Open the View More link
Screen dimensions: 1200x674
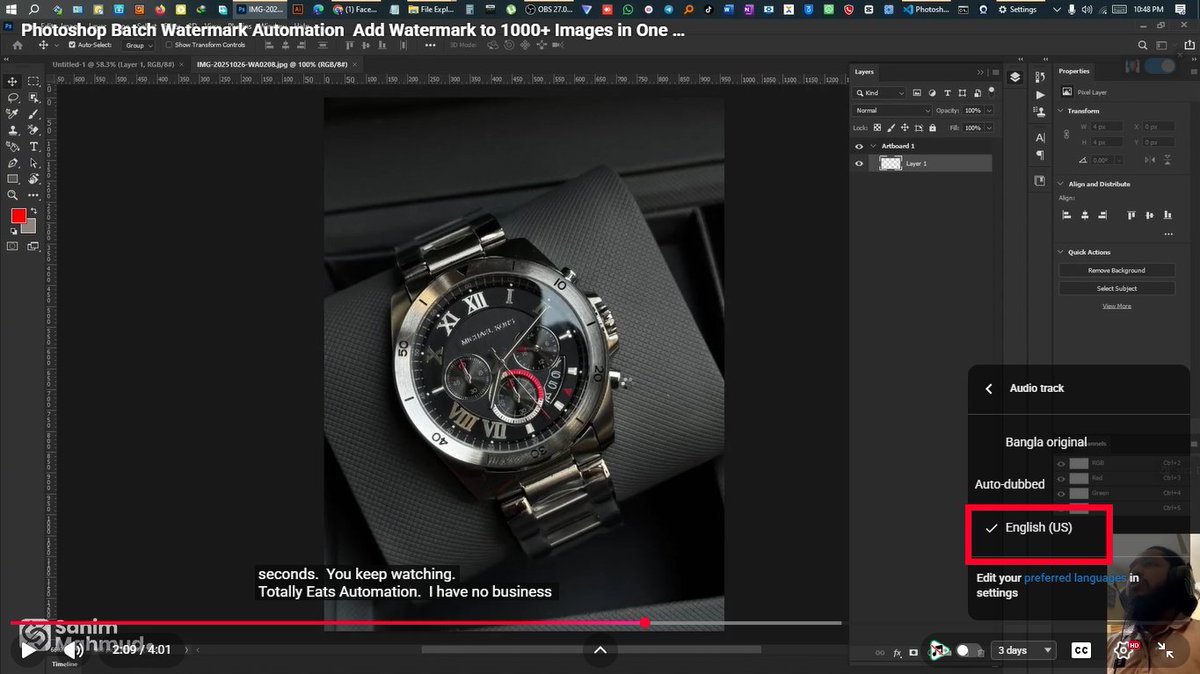(x=1116, y=306)
